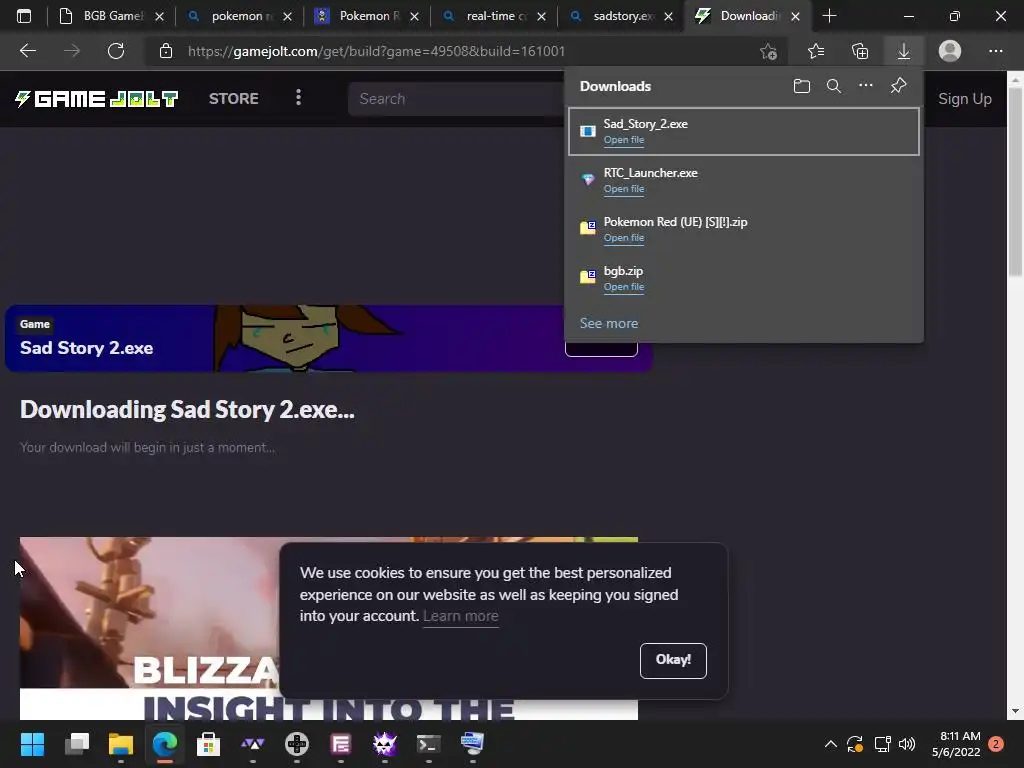Open Task View on the taskbar
The height and width of the screenshot is (768, 1024).
coord(76,744)
